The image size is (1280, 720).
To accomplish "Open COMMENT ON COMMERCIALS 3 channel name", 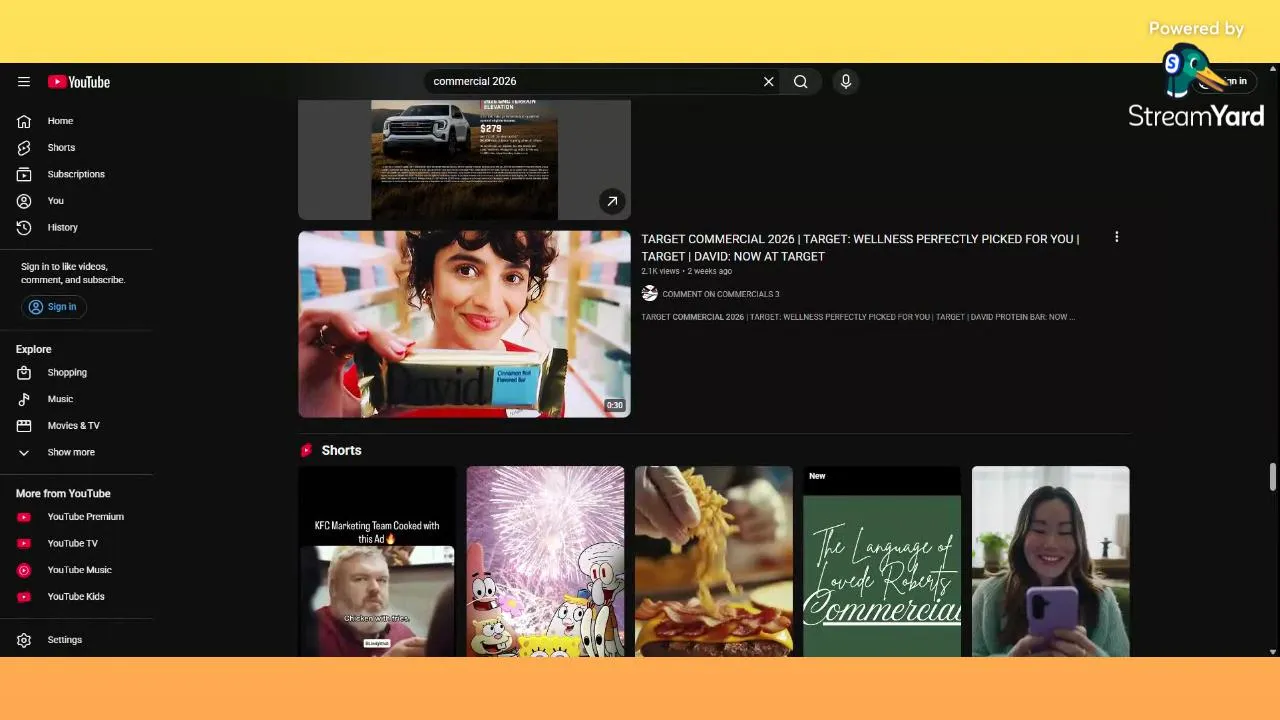I will [x=720, y=294].
